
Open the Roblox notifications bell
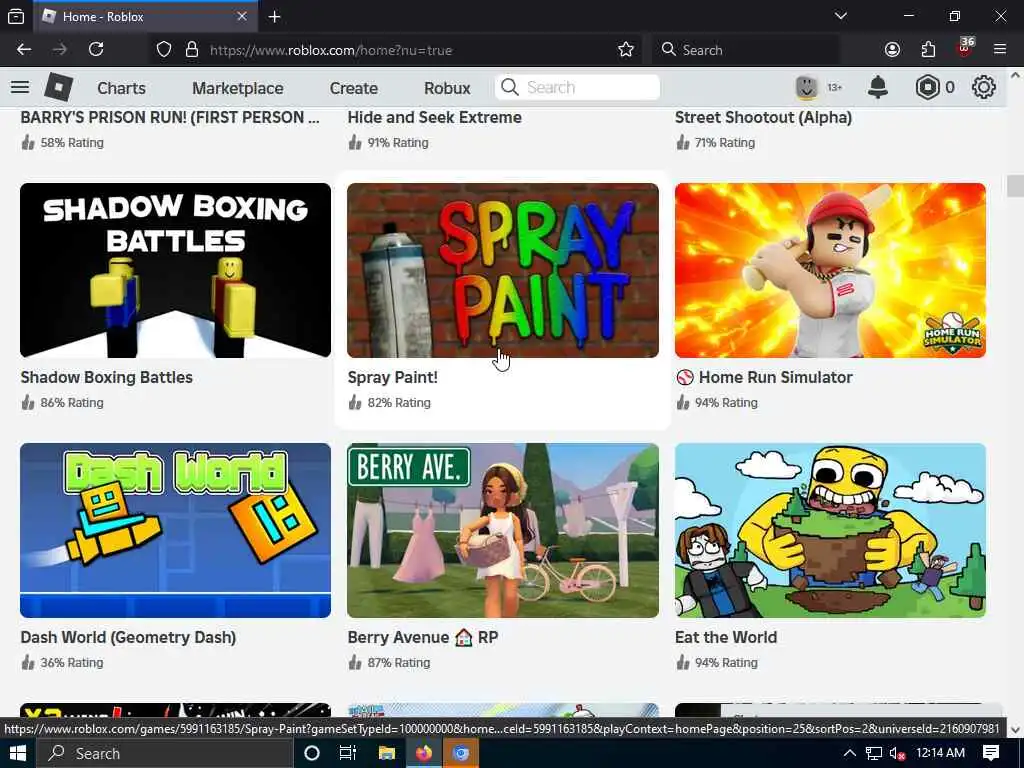click(878, 87)
